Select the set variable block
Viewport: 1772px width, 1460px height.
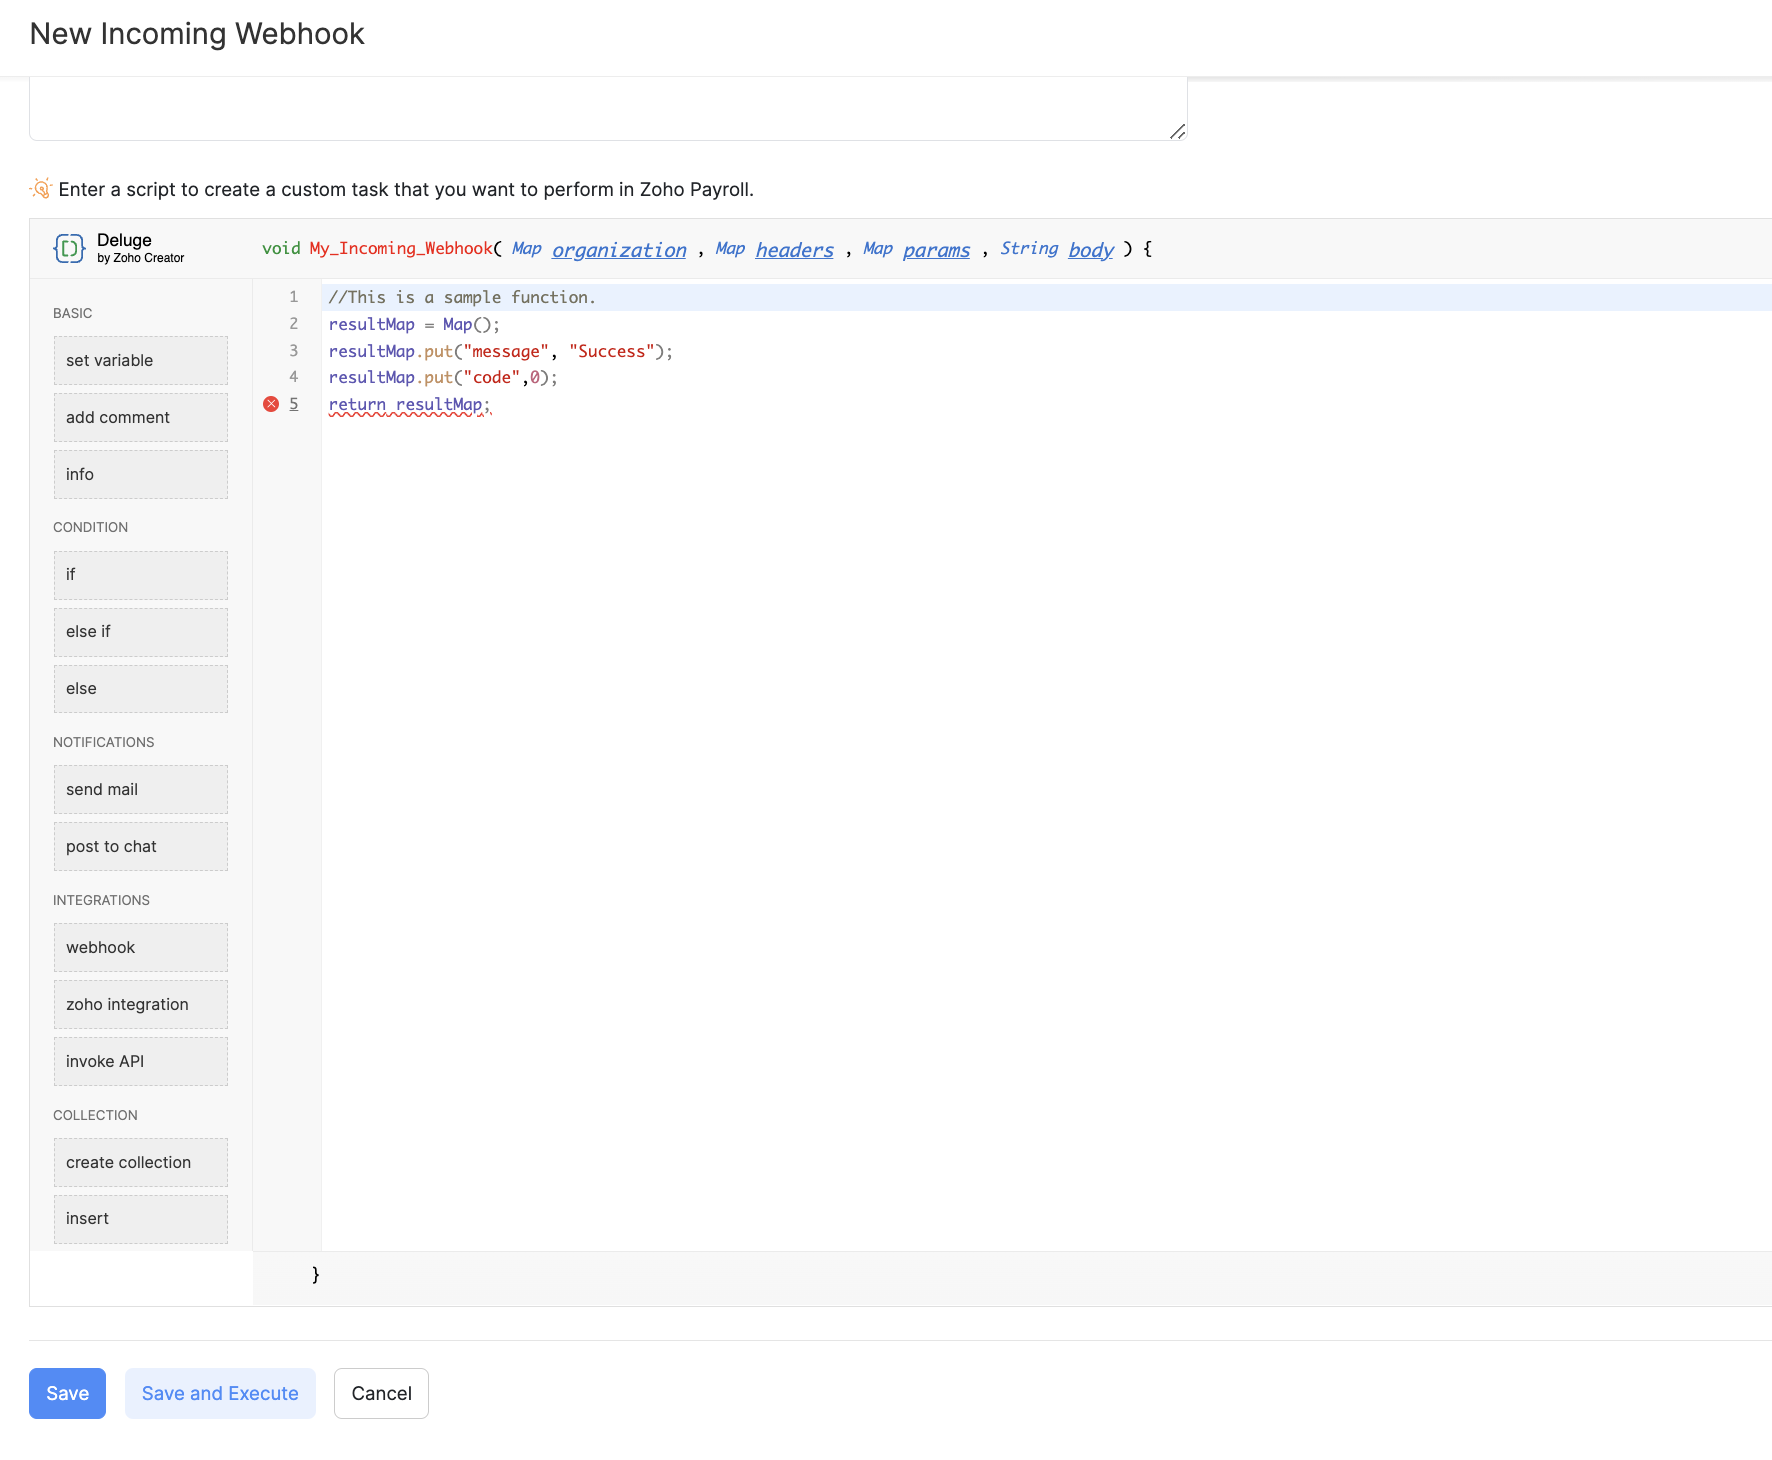tap(141, 360)
